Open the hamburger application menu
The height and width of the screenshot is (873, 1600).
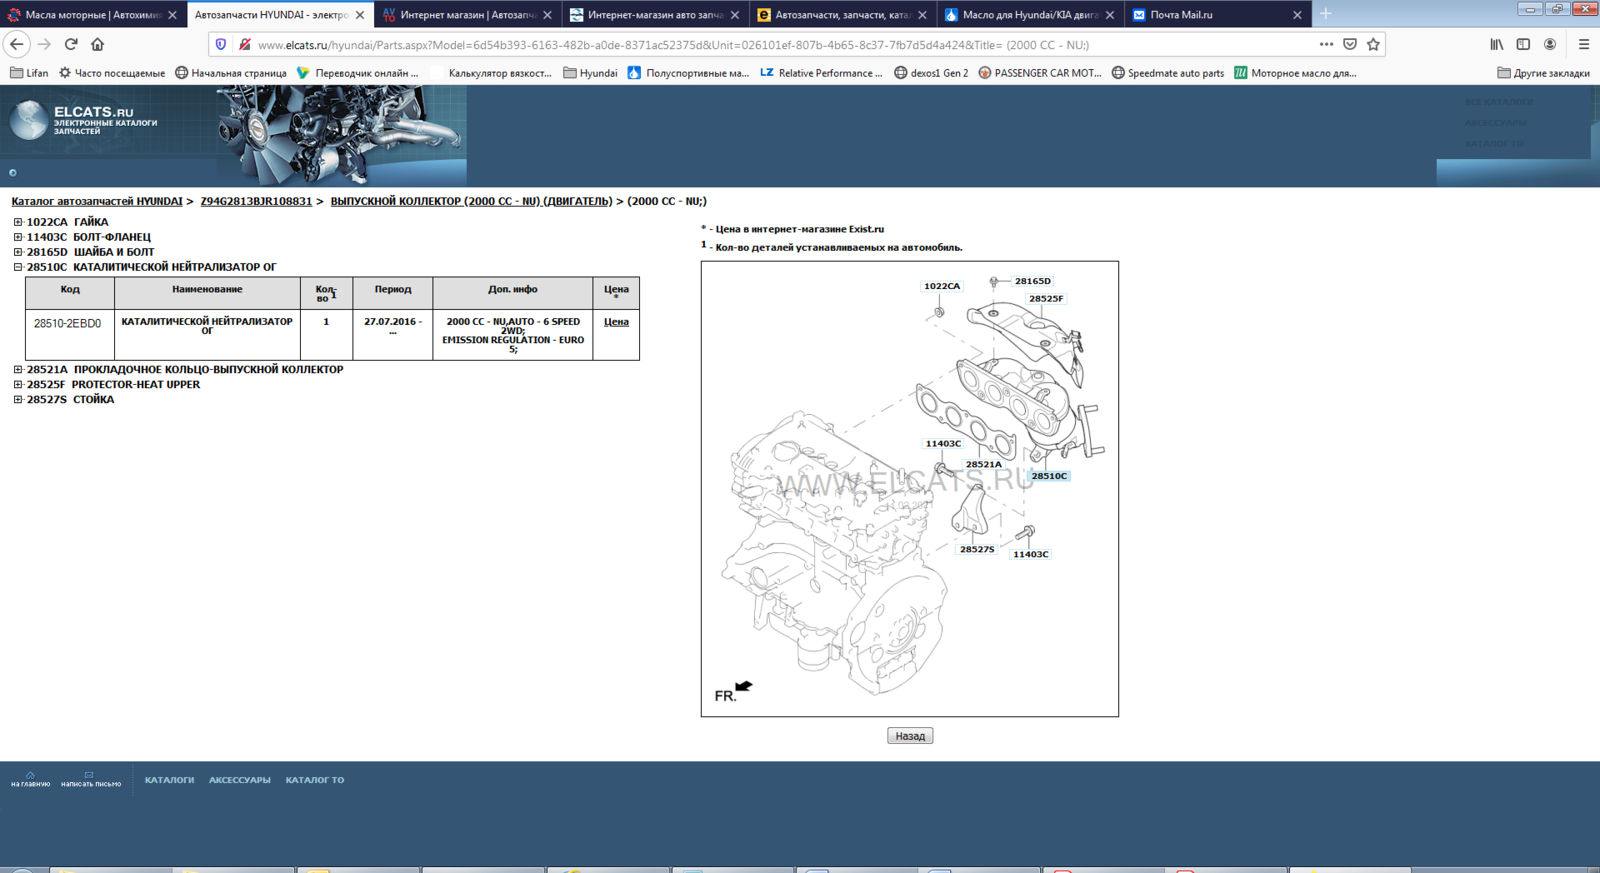[x=1584, y=44]
